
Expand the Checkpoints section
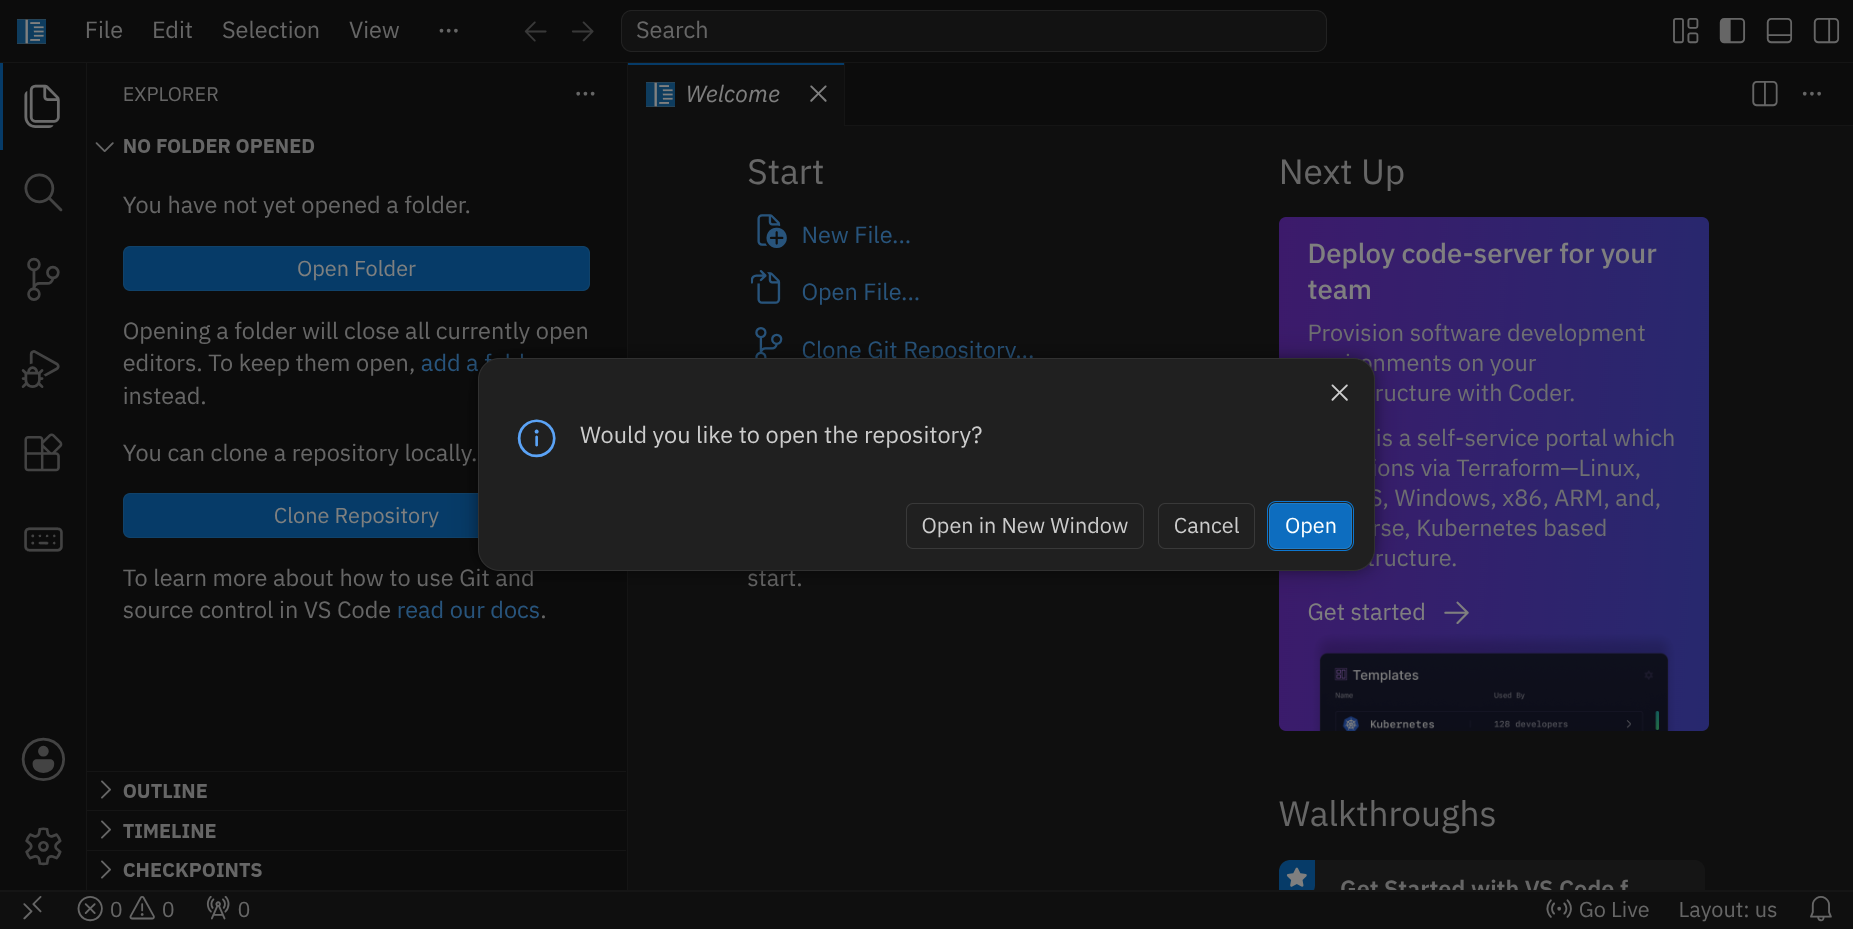(x=356, y=870)
